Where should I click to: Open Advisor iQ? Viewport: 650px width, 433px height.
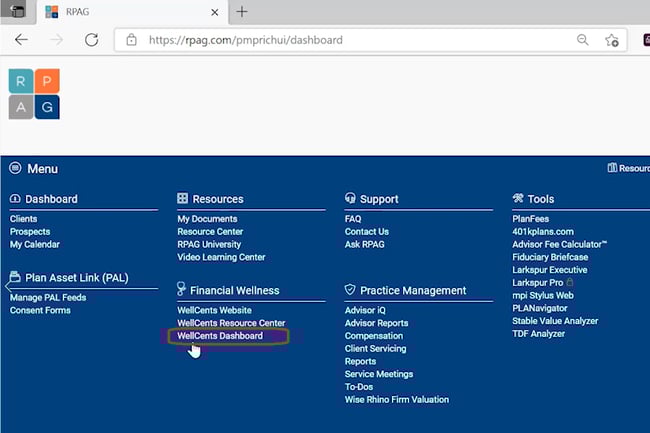pyautogui.click(x=365, y=310)
